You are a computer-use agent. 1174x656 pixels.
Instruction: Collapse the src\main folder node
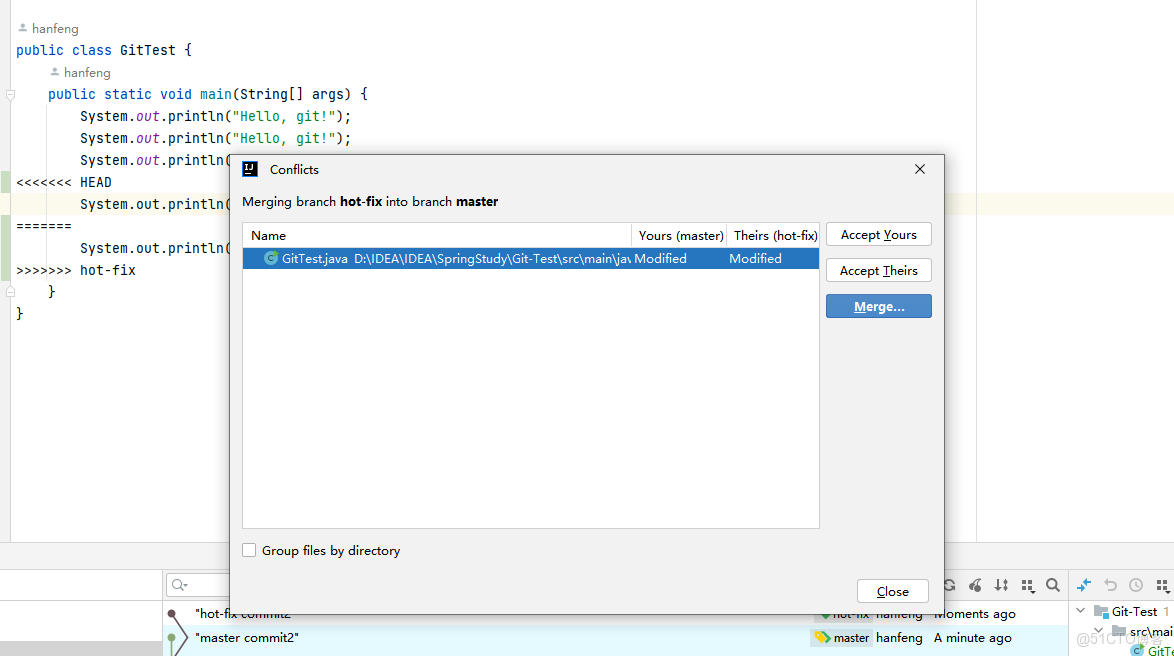tap(1098, 631)
